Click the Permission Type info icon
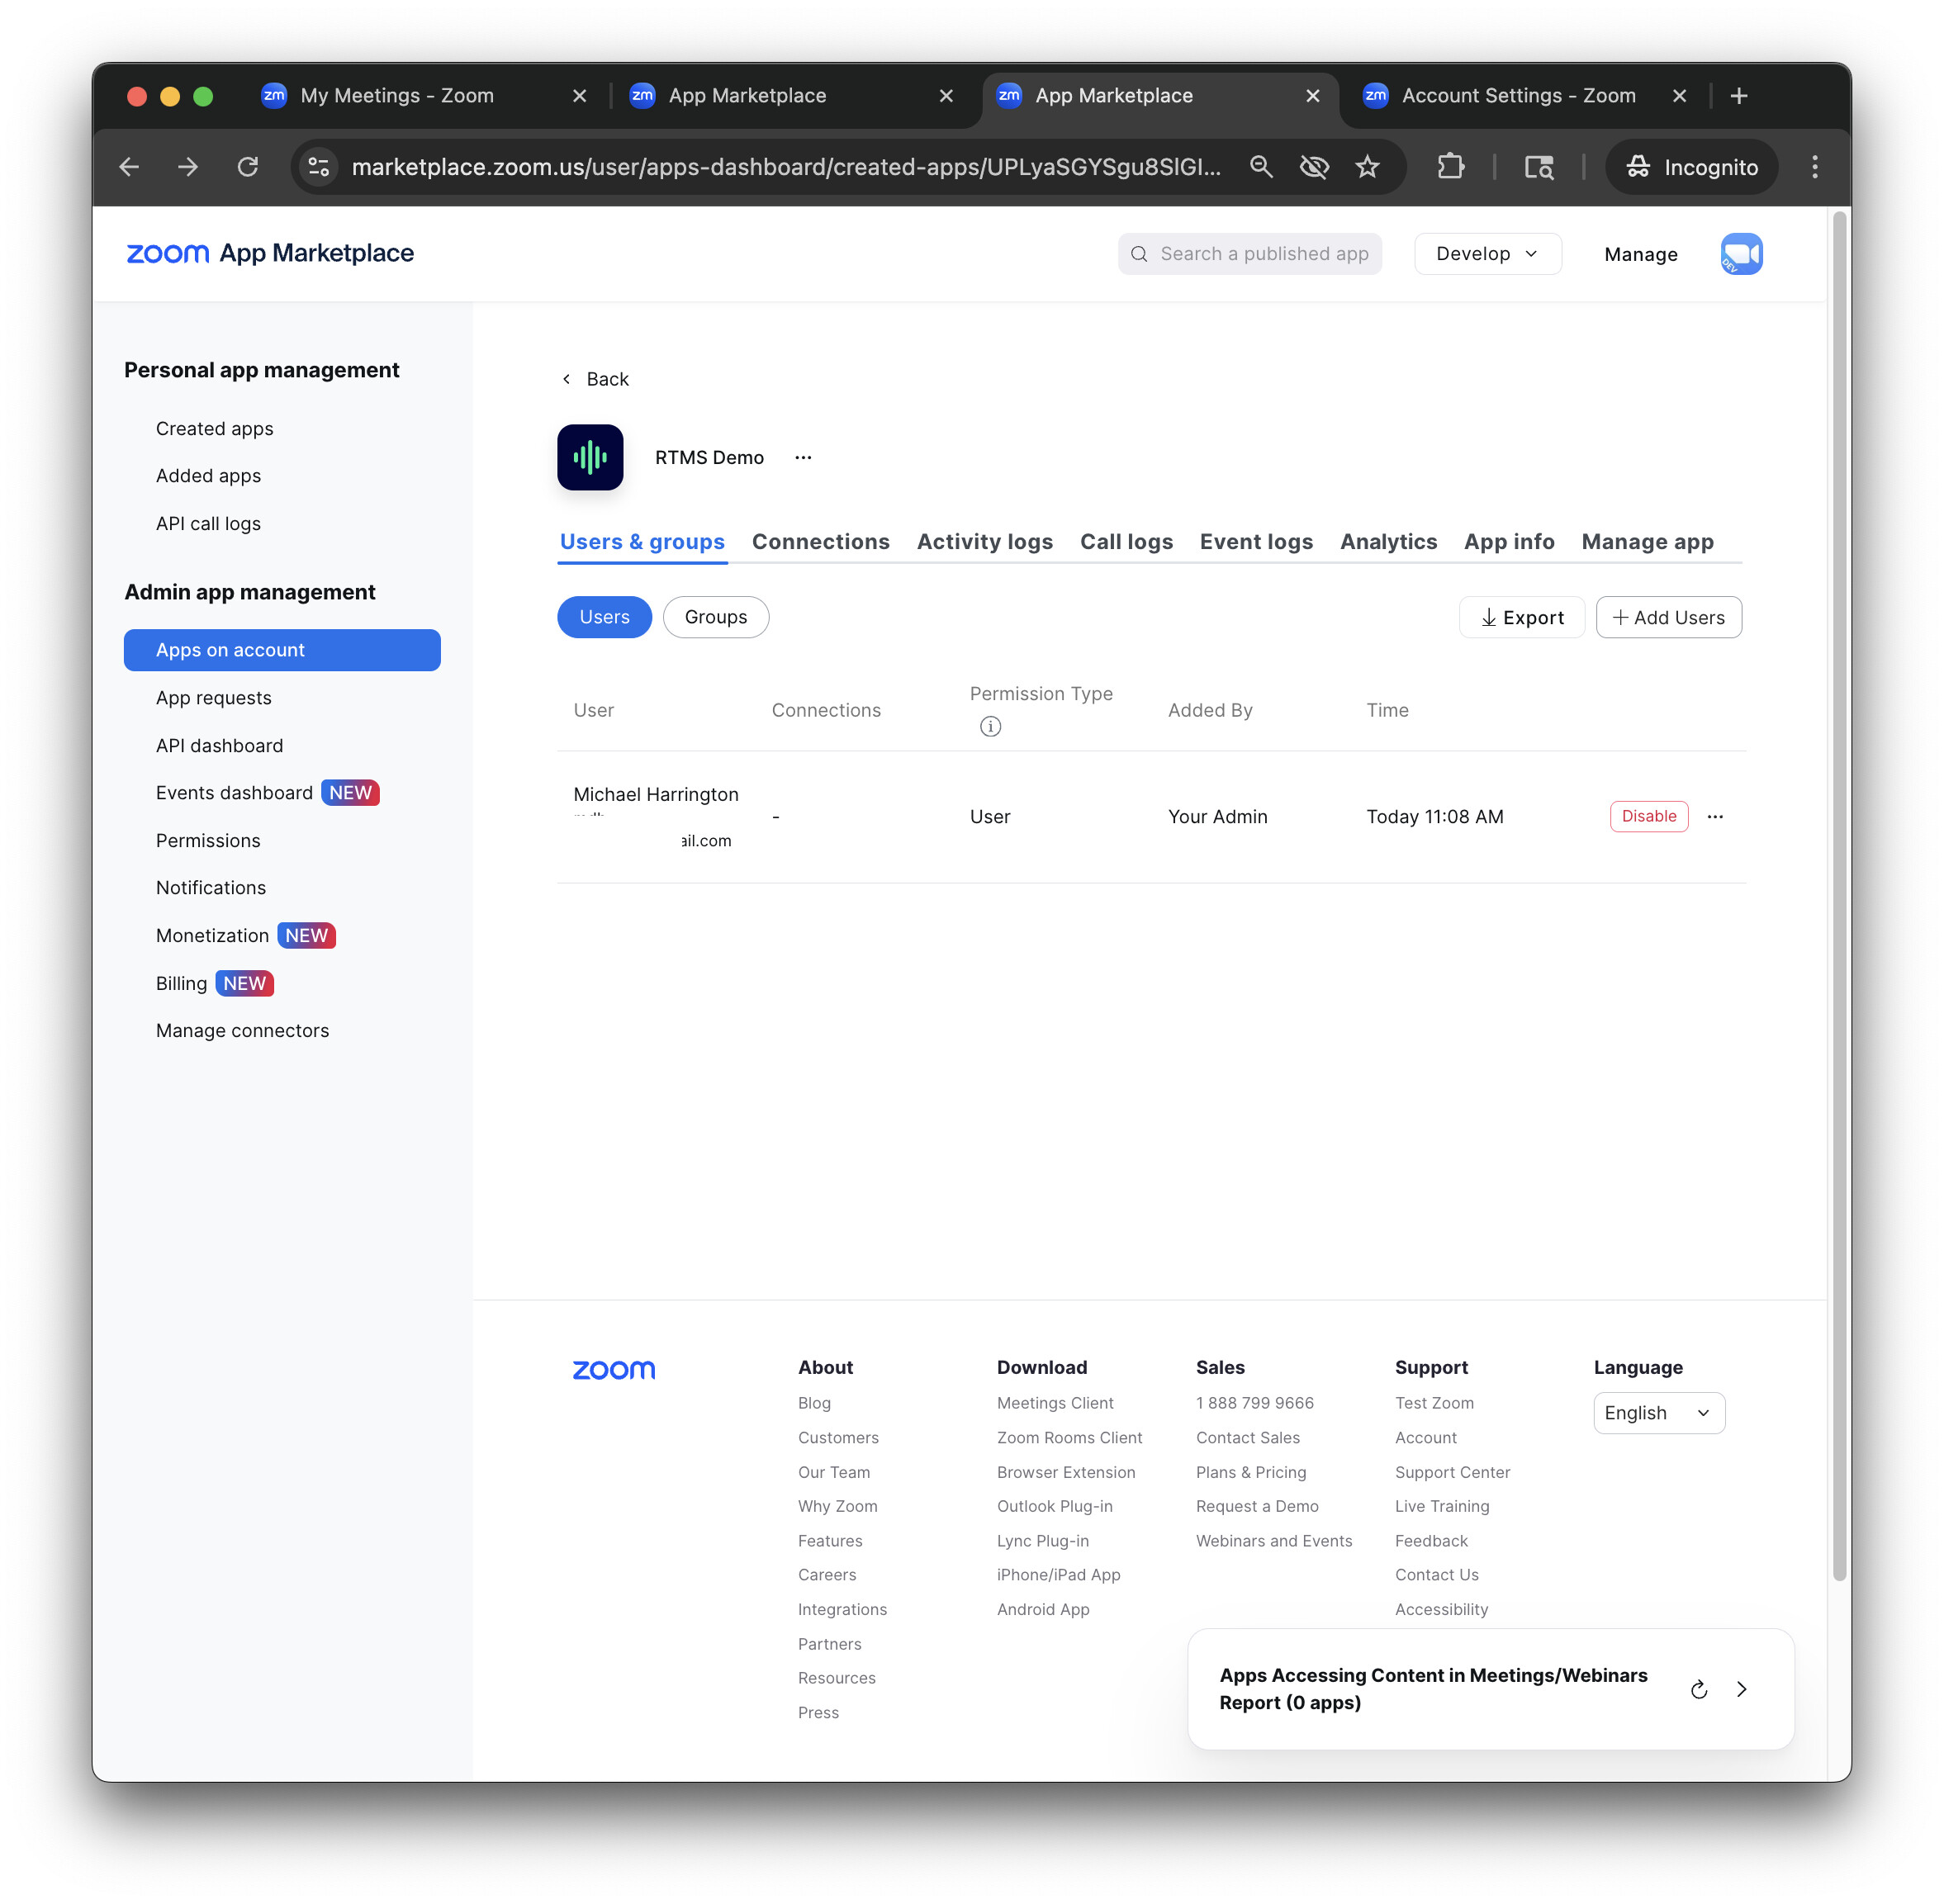Viewport: 1944px width, 1904px height. coord(990,726)
